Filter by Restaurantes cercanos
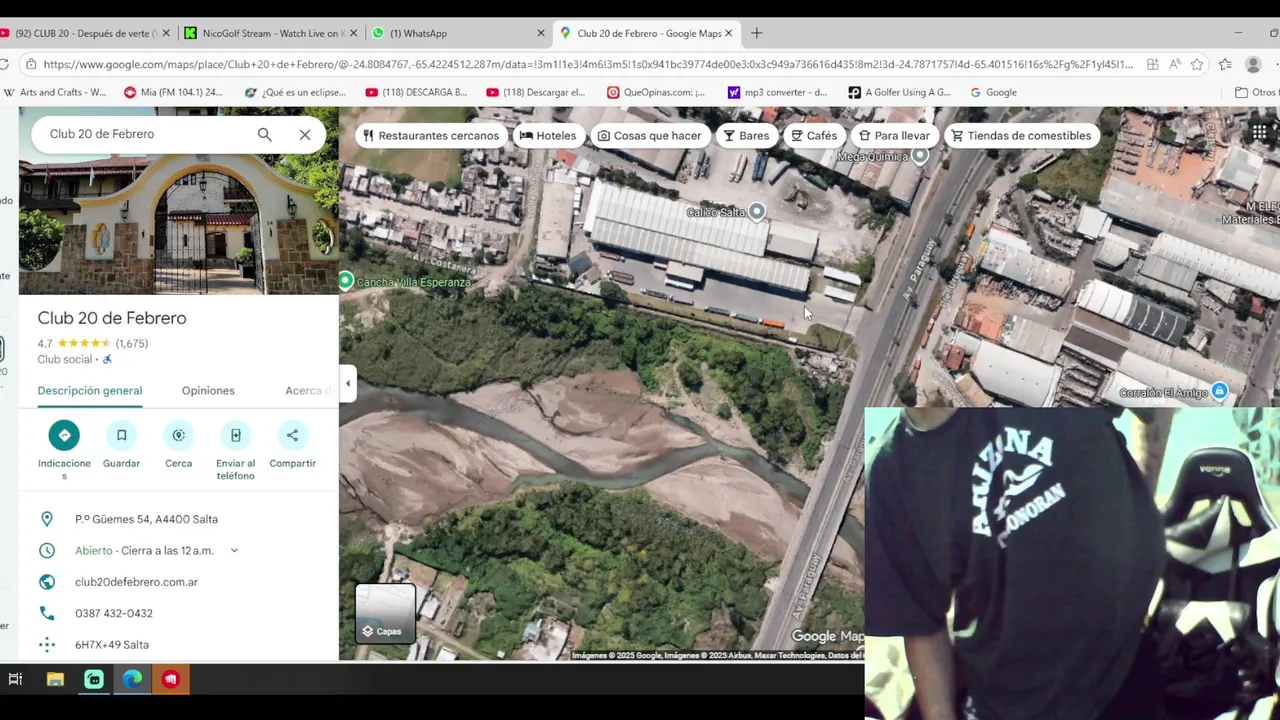Screen dimensions: 1280x720 430,136
